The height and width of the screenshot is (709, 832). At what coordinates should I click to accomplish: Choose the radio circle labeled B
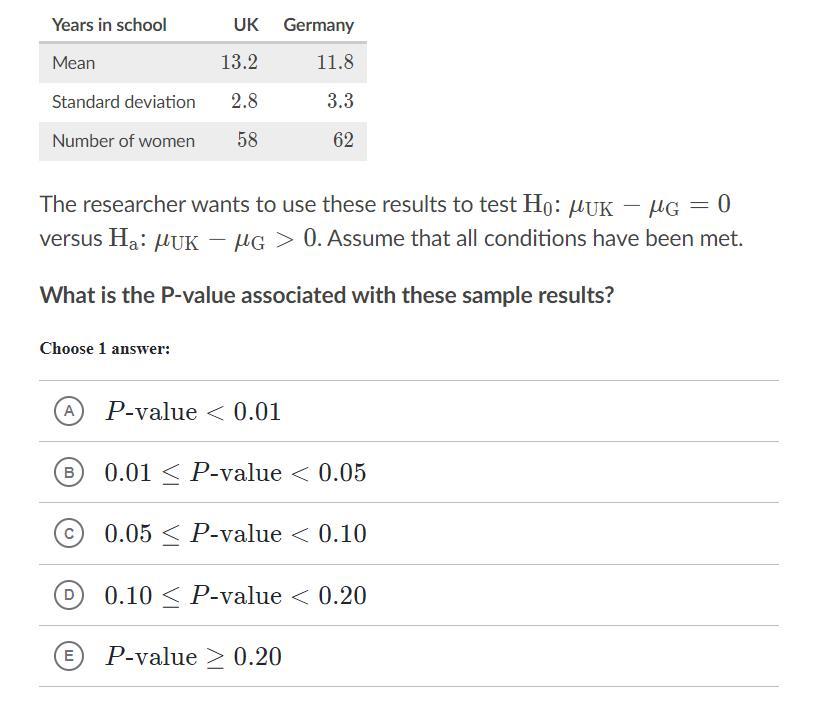coord(68,473)
